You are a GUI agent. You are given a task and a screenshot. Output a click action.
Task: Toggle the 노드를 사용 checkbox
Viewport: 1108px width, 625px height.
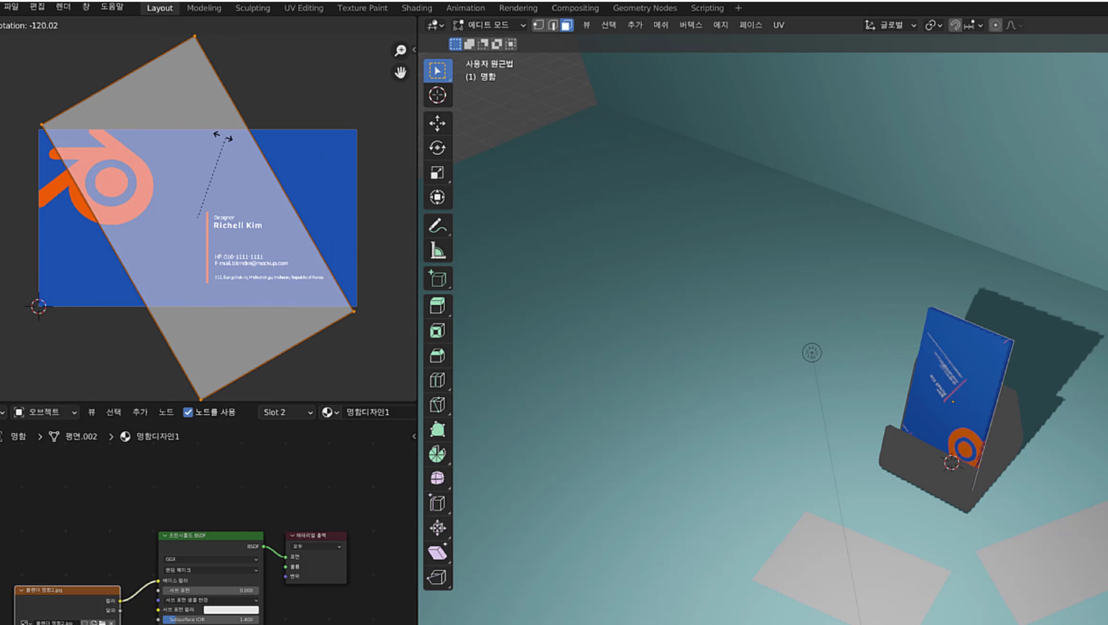point(188,412)
